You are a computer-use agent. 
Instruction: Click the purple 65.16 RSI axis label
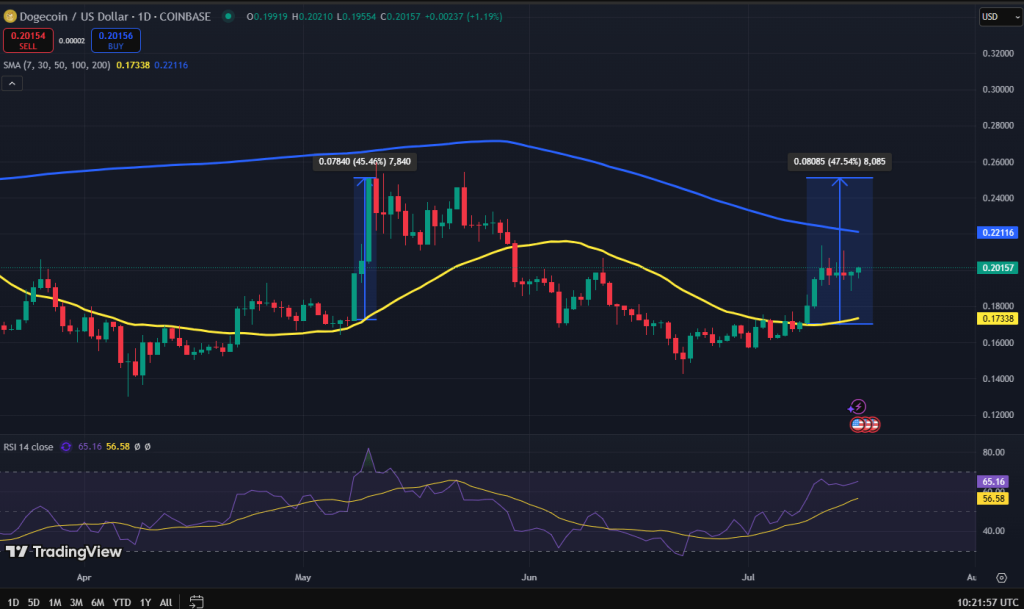coord(993,482)
